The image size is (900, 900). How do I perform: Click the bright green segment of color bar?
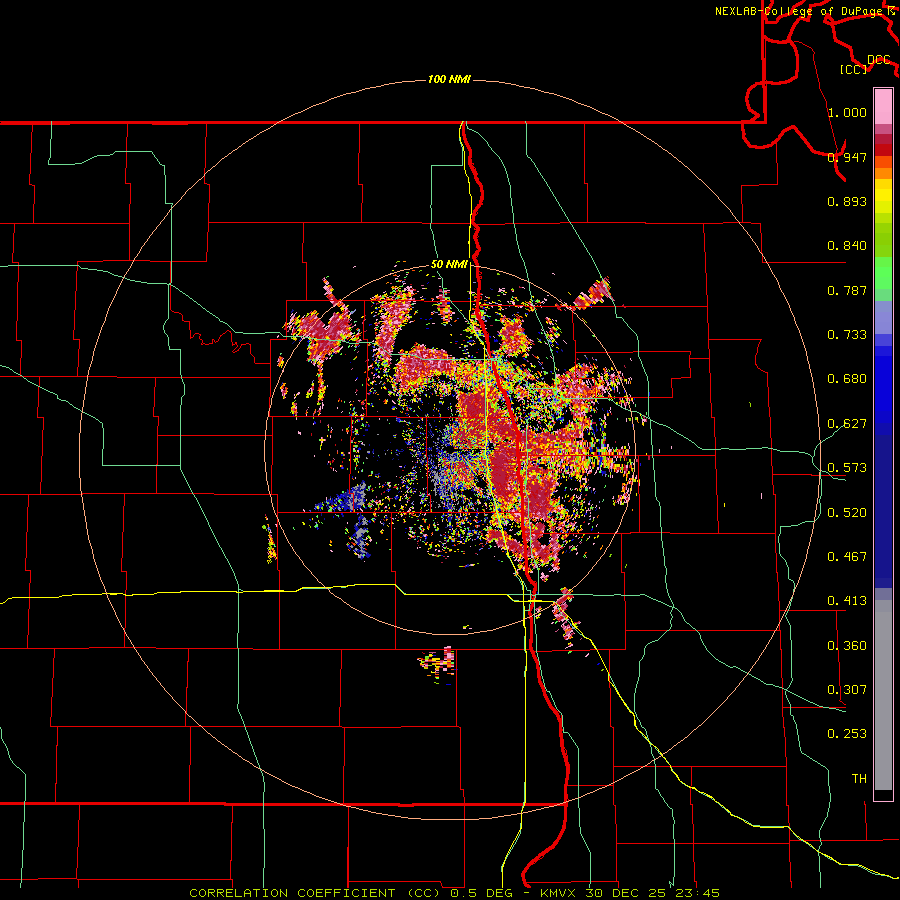(883, 273)
